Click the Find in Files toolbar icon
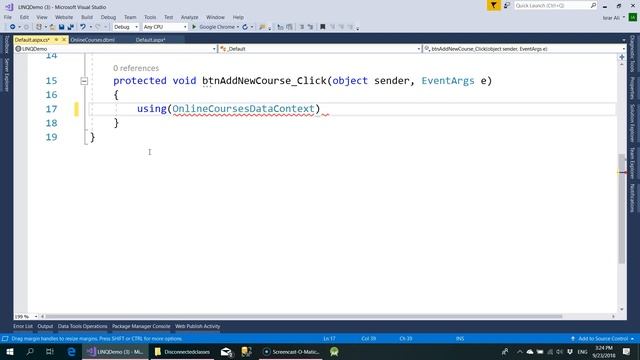 pos(262,27)
